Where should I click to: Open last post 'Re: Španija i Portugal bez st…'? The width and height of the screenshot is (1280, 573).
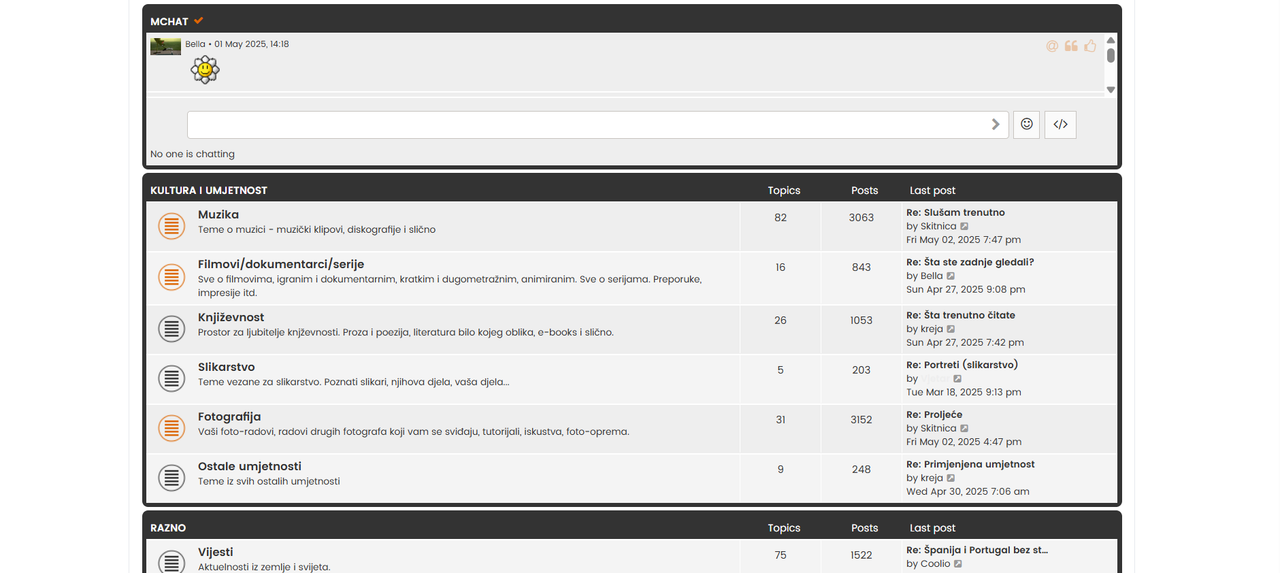(x=977, y=549)
